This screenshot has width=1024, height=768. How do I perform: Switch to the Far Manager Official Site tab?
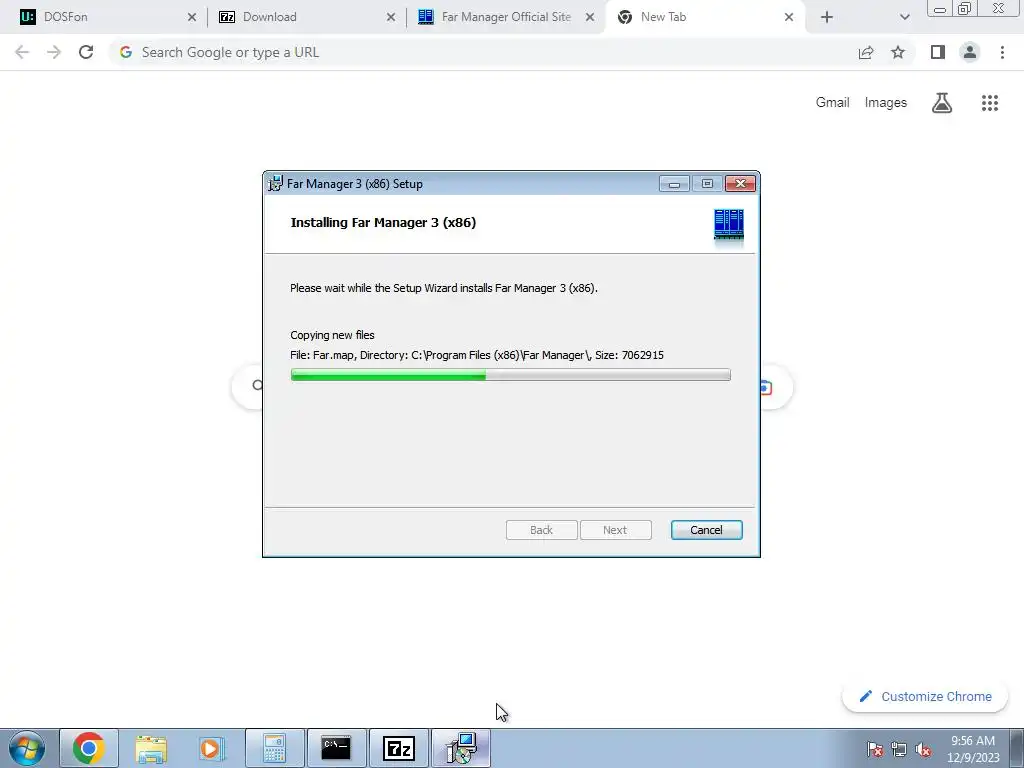506,17
